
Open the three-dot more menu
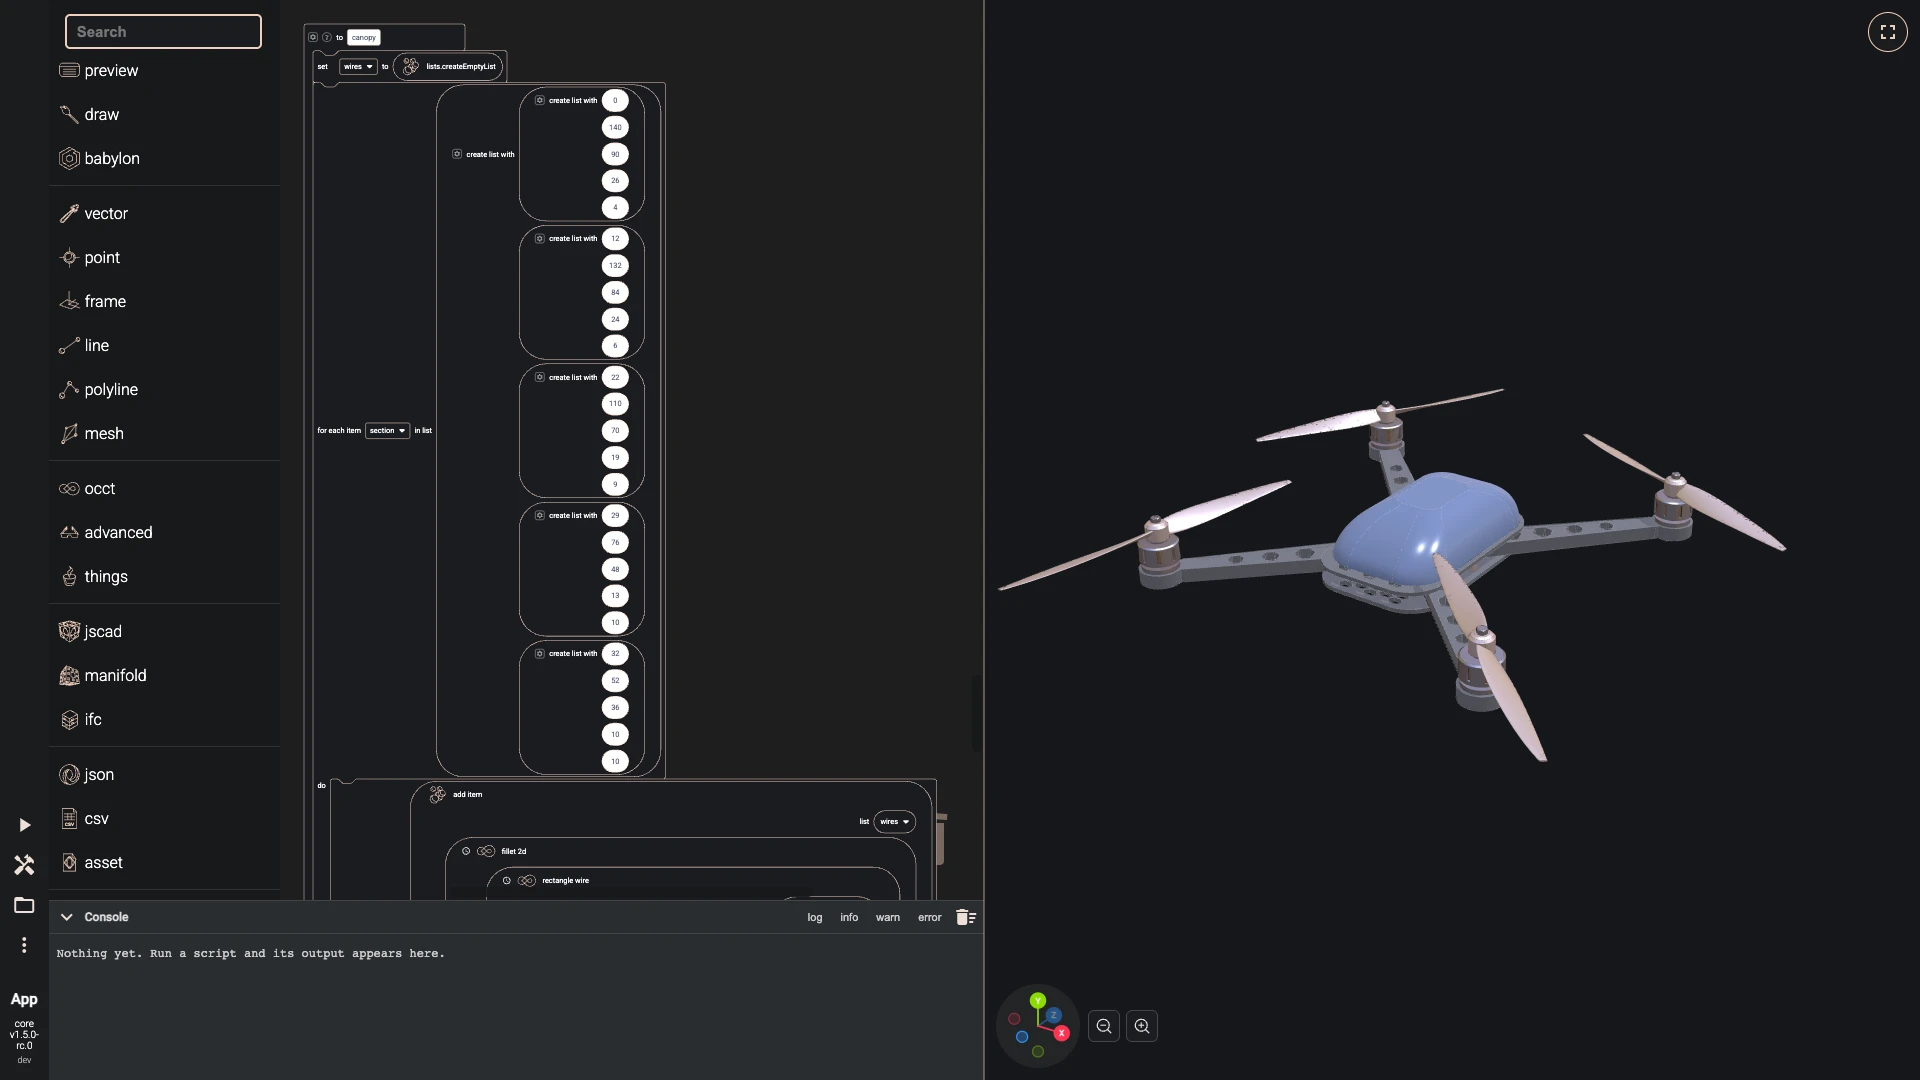(x=24, y=945)
